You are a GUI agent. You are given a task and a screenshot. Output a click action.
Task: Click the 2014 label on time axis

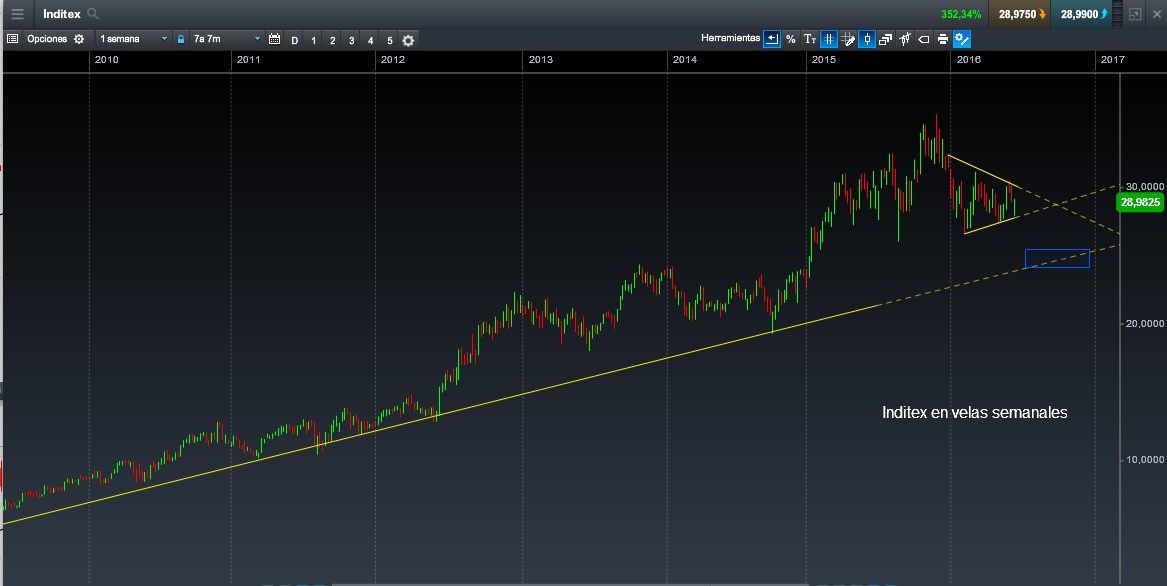coord(685,60)
